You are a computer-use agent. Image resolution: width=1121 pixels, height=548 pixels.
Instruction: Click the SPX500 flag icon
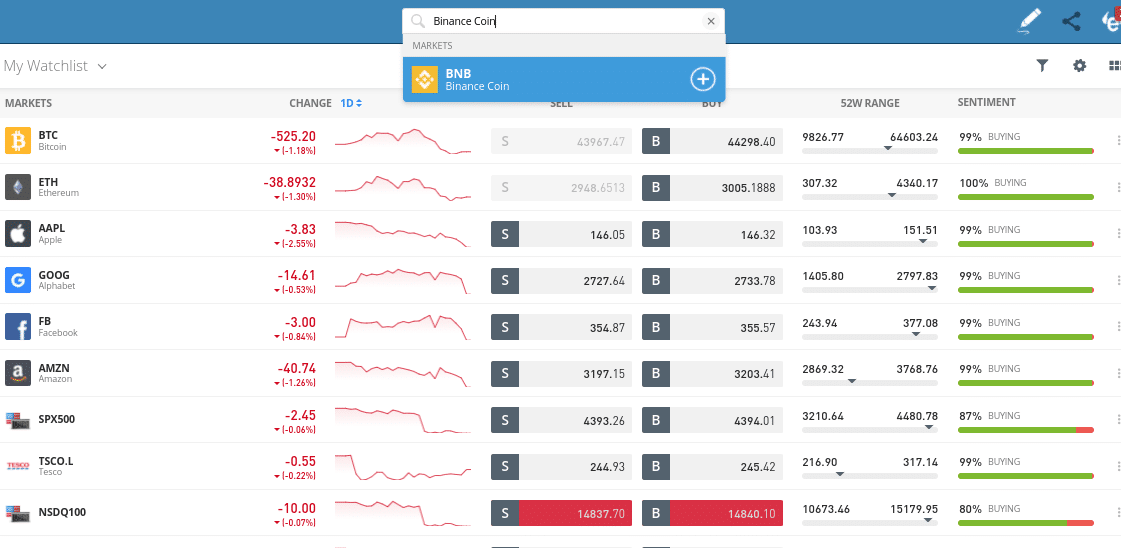pos(18,420)
